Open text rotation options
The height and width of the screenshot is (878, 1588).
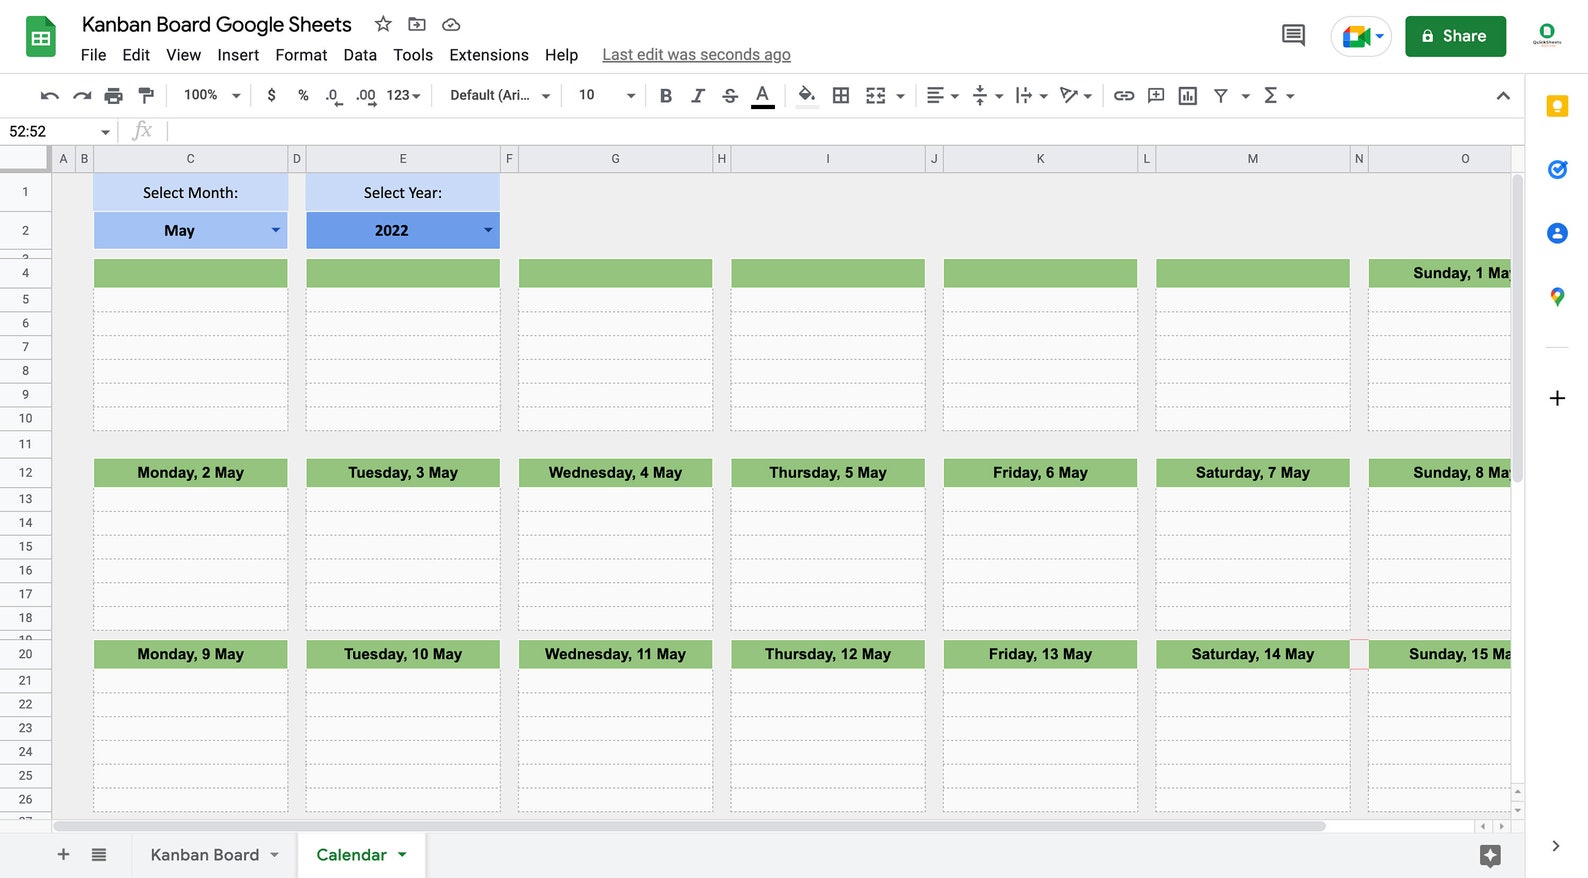click(x=1076, y=96)
